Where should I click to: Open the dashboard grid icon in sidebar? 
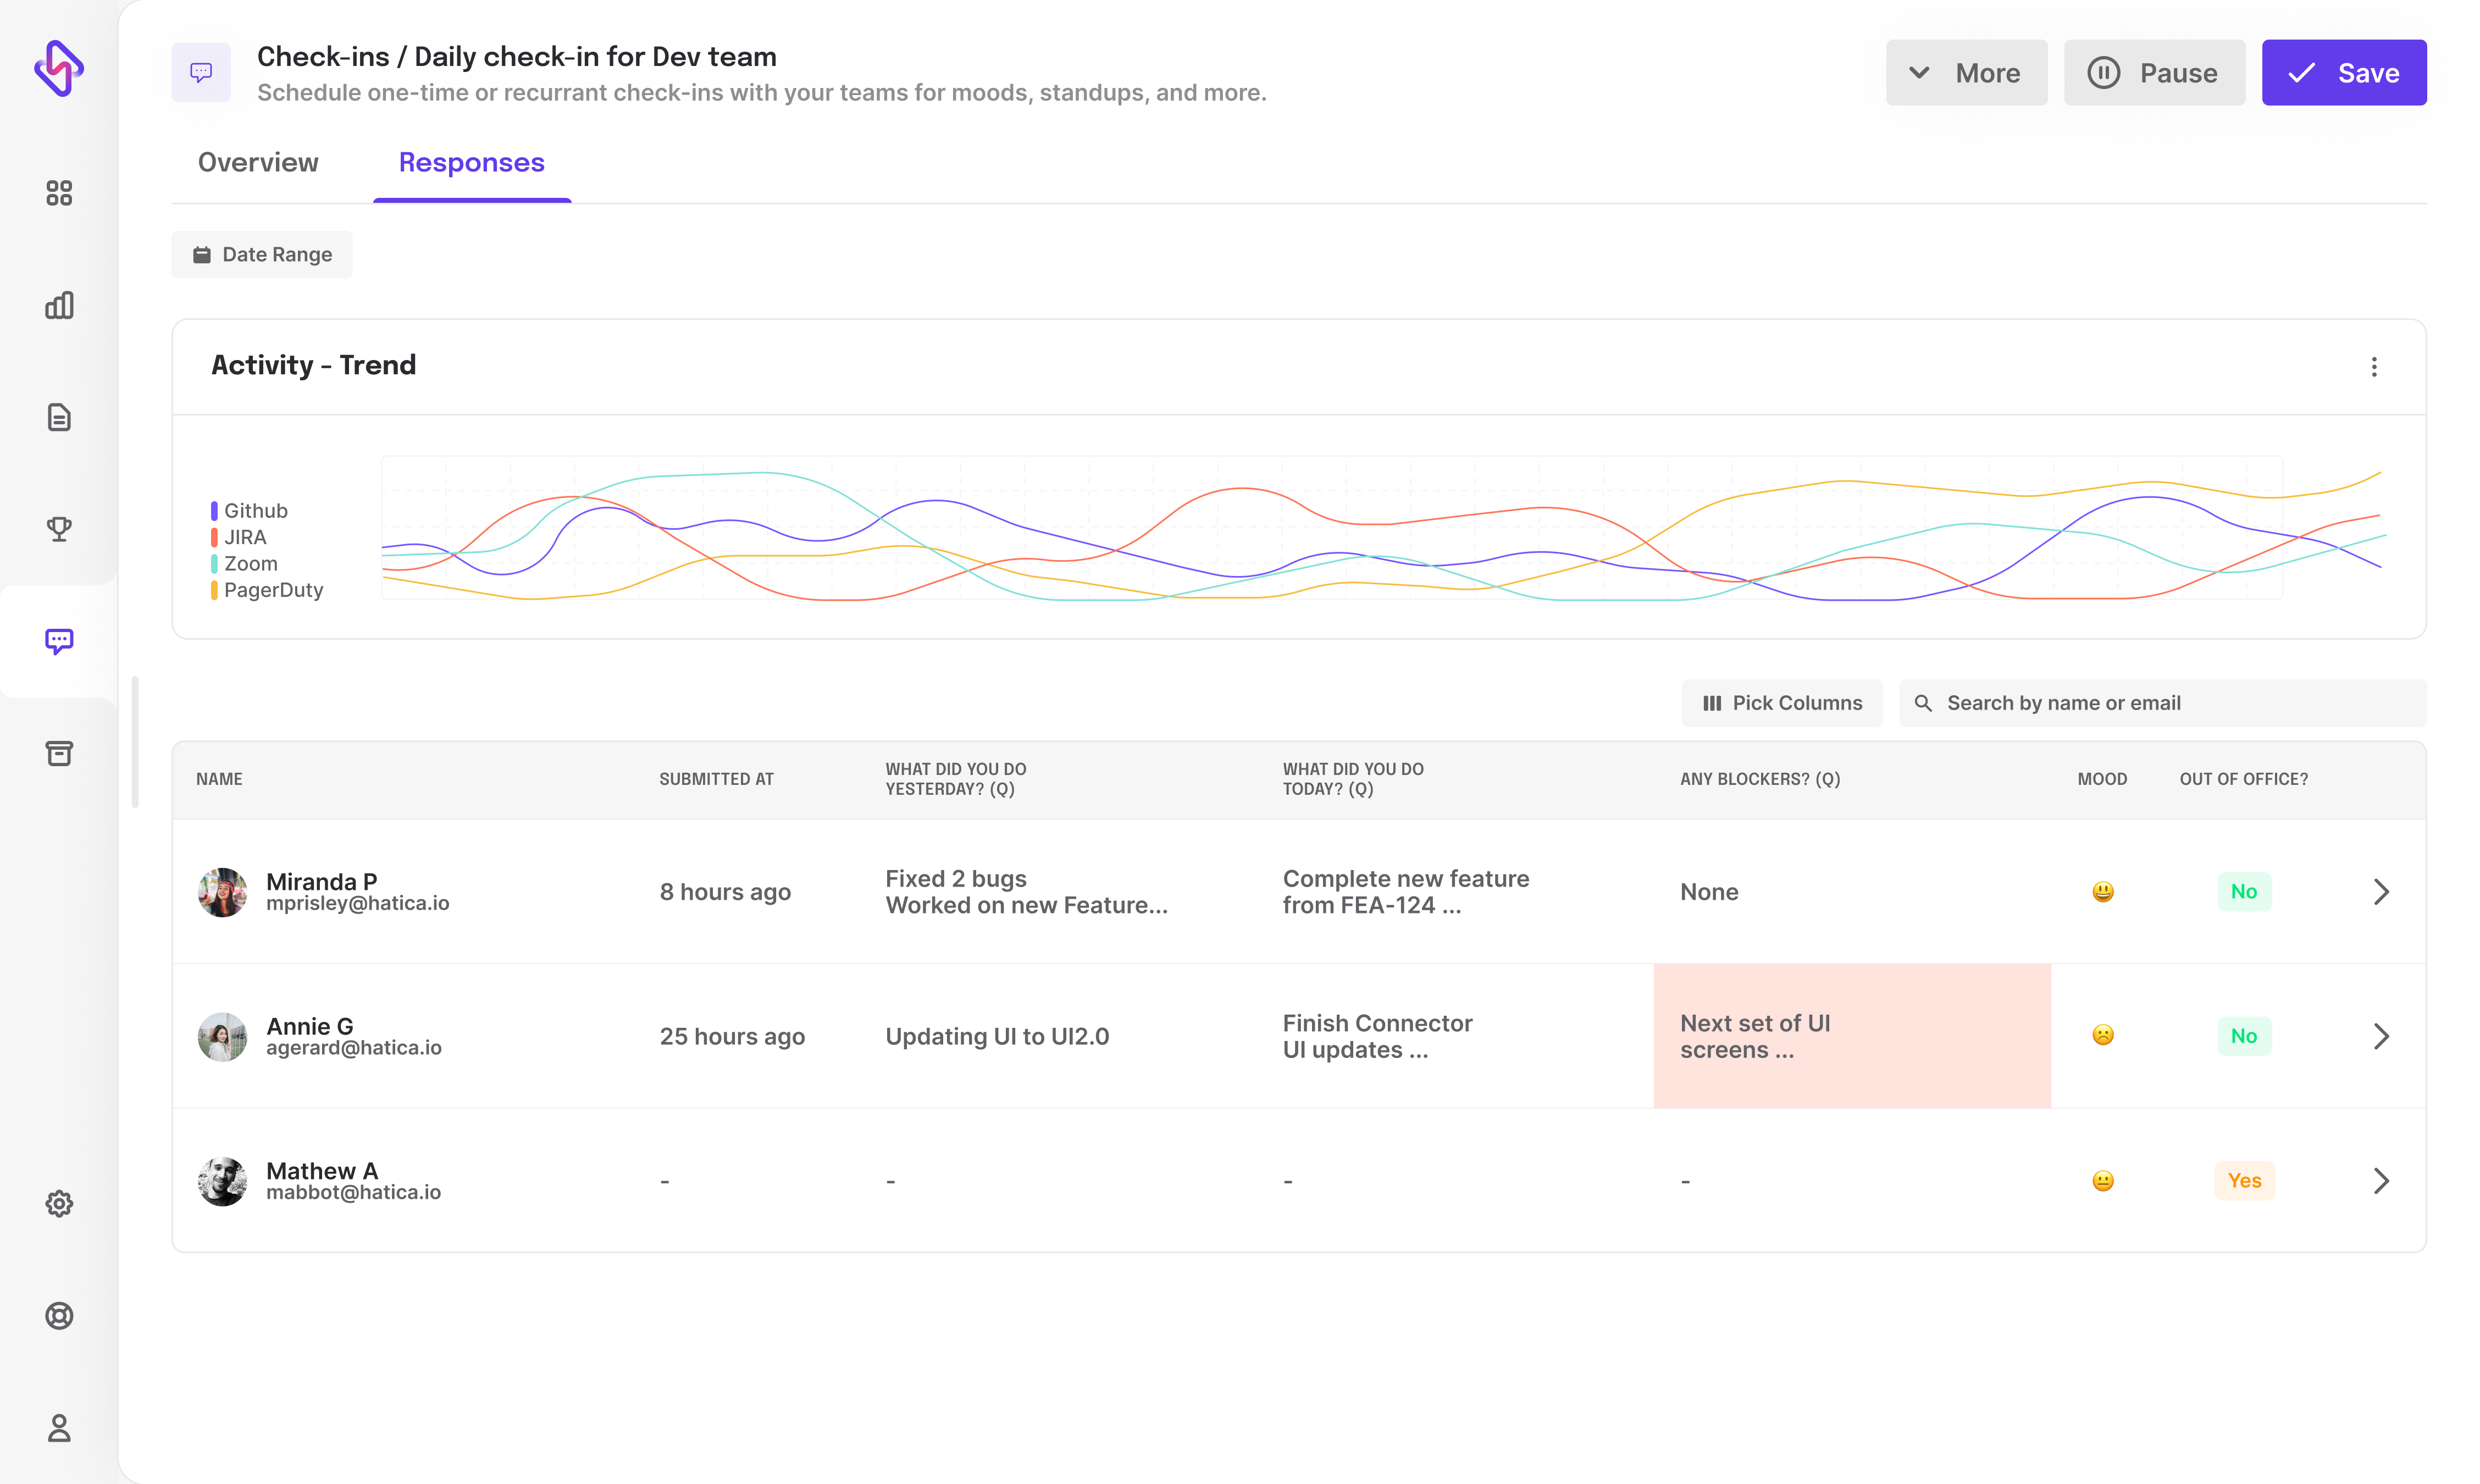[x=59, y=193]
